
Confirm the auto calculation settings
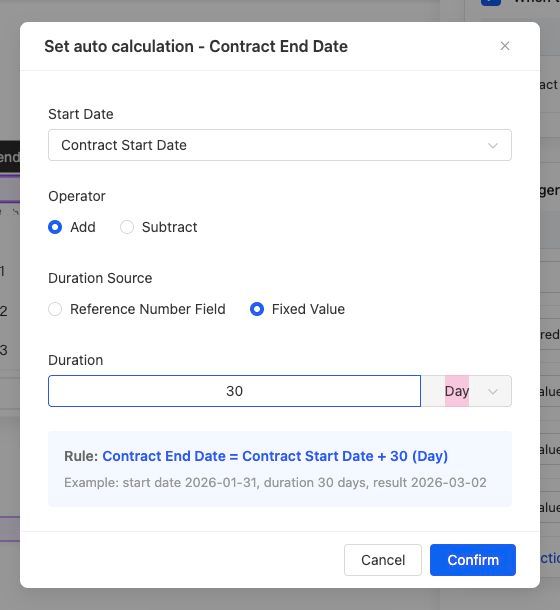[x=473, y=560]
